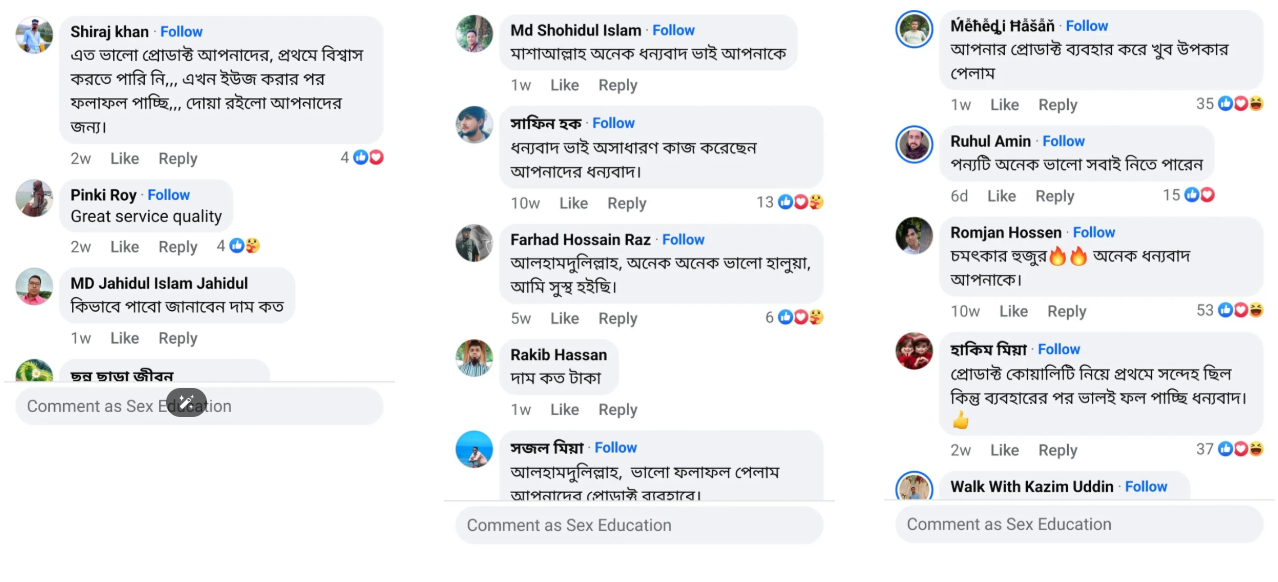Click the 53 reactions on Romjan Hossen's comment

coord(1230,311)
